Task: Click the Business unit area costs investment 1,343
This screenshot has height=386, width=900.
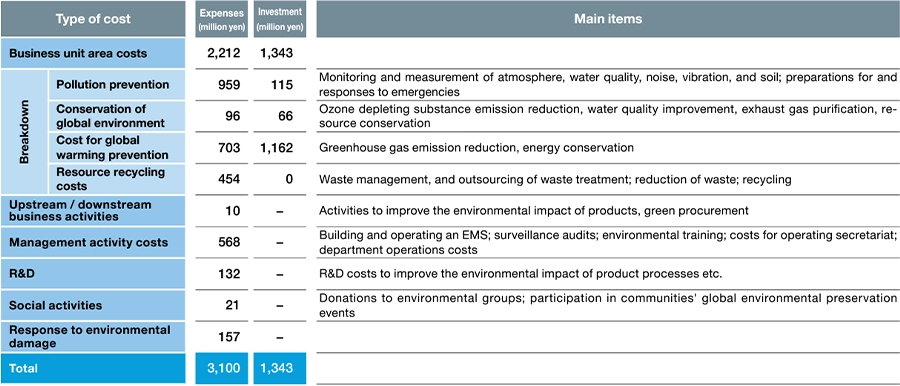Action: 277,53
